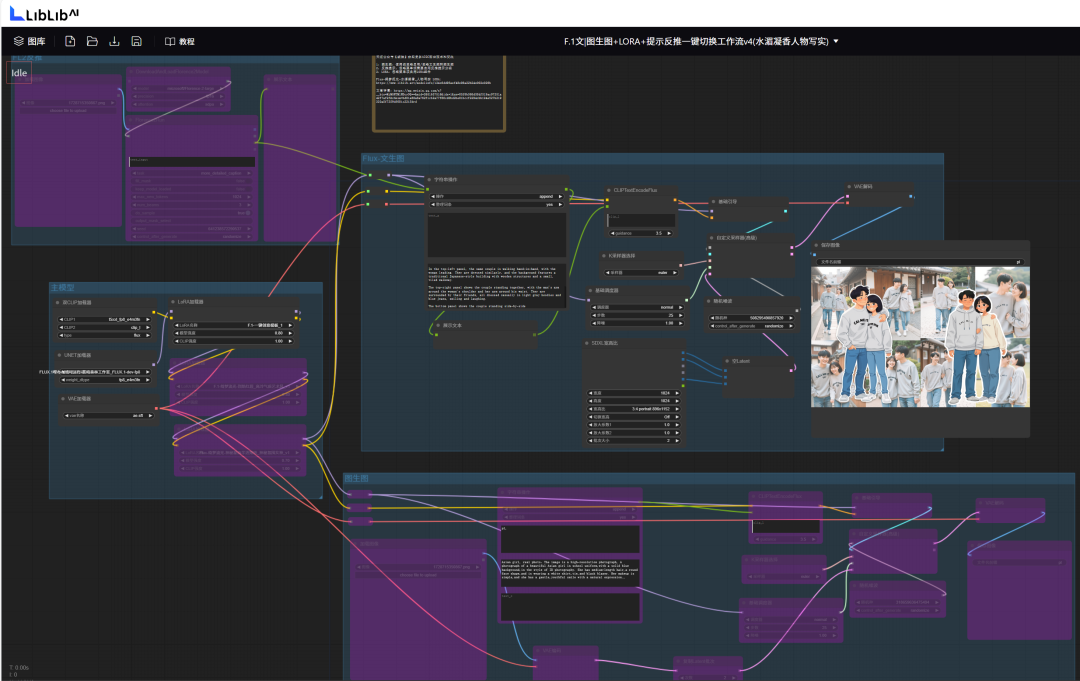Collapse the 展示文本 node via its dot
Image resolution: width=1080 pixels, height=681 pixels.
tap(437, 325)
